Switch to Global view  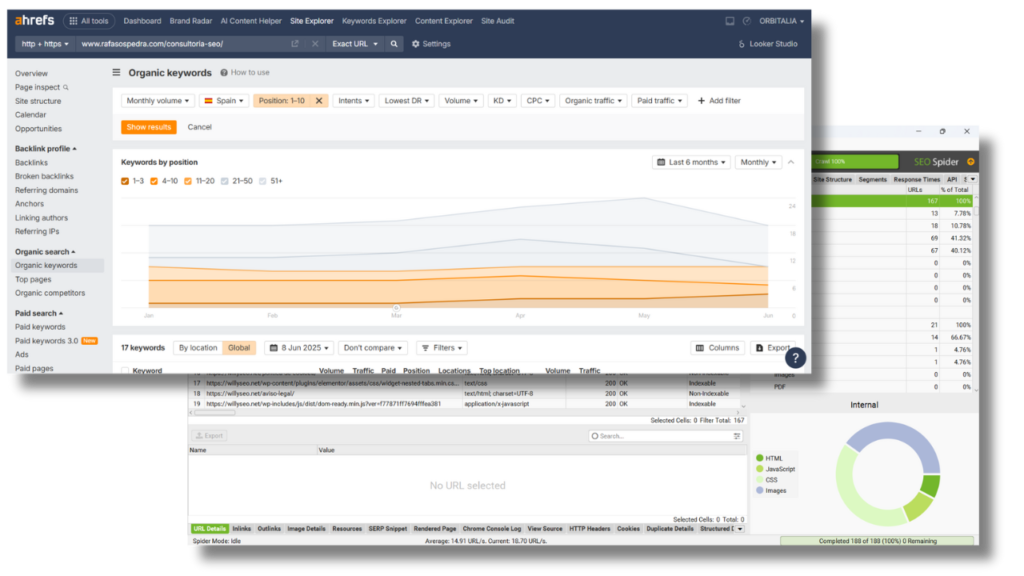click(239, 348)
